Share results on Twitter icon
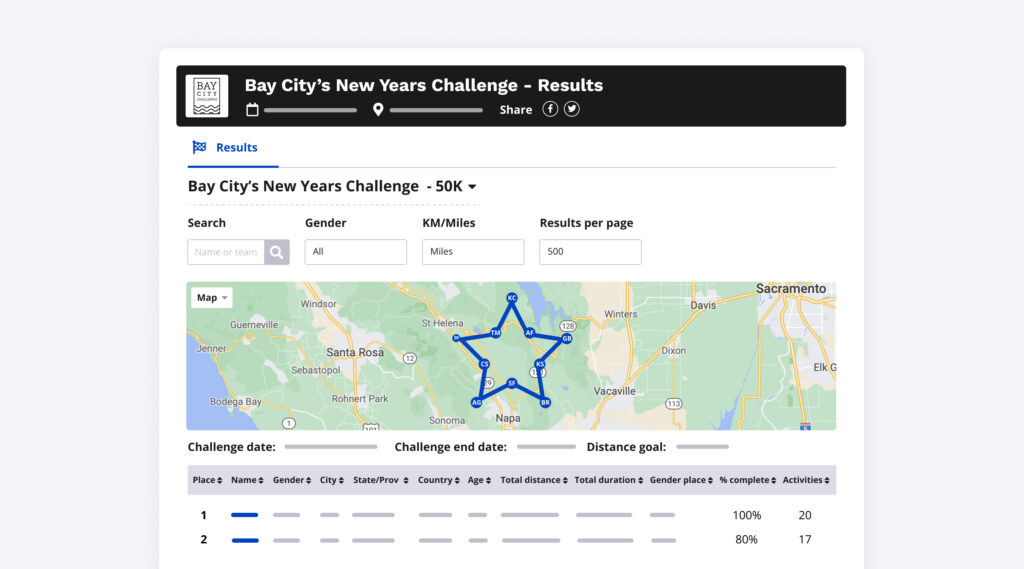Viewport: 1024px width, 569px height. point(572,109)
